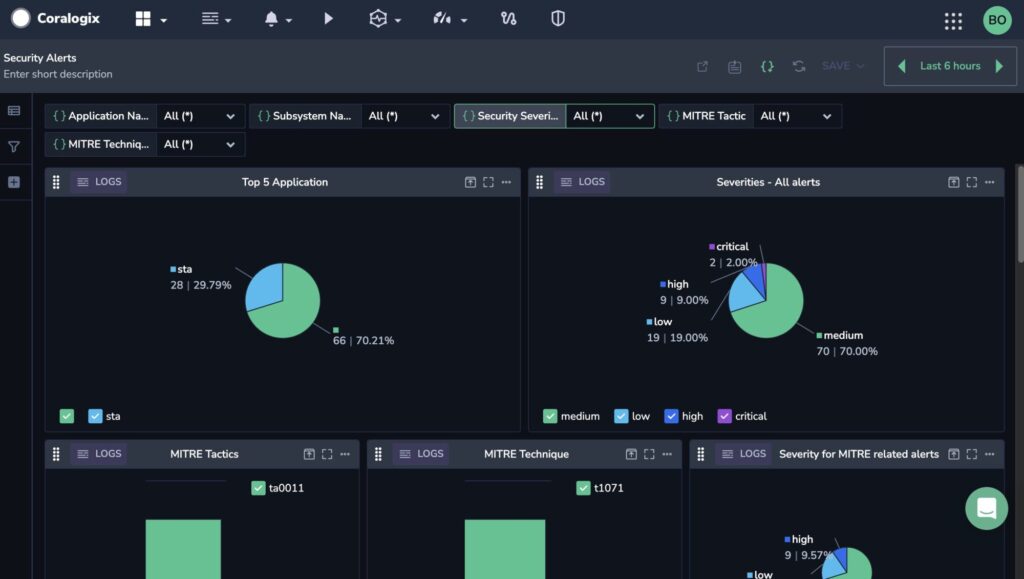The height and width of the screenshot is (579, 1024).
Task: Open the logs list menu
Action: coord(216,19)
